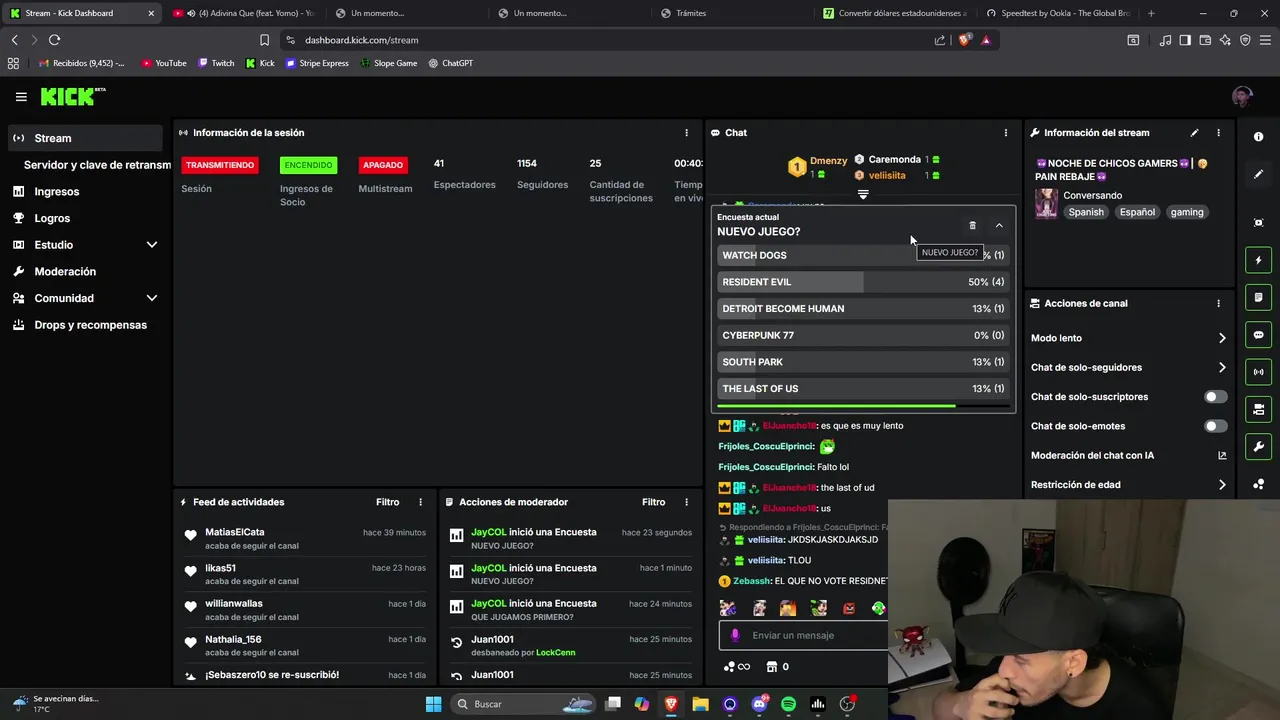This screenshot has height=720, width=1280.
Task: Open the ChatGPT bookmark
Action: [451, 63]
